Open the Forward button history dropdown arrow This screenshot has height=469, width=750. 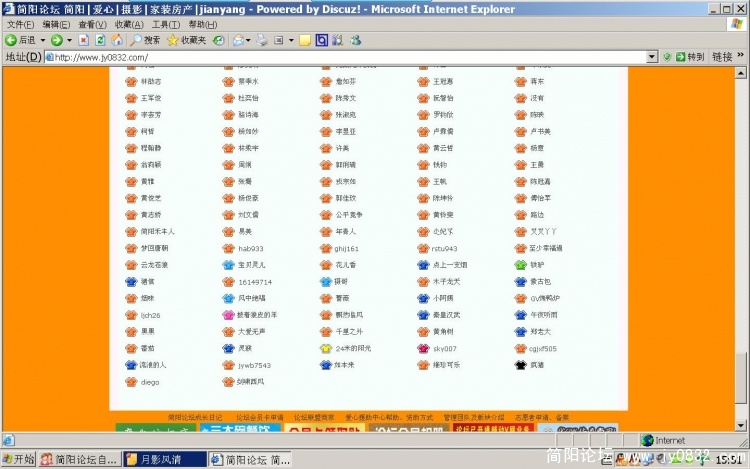pyautogui.click(x=69, y=40)
